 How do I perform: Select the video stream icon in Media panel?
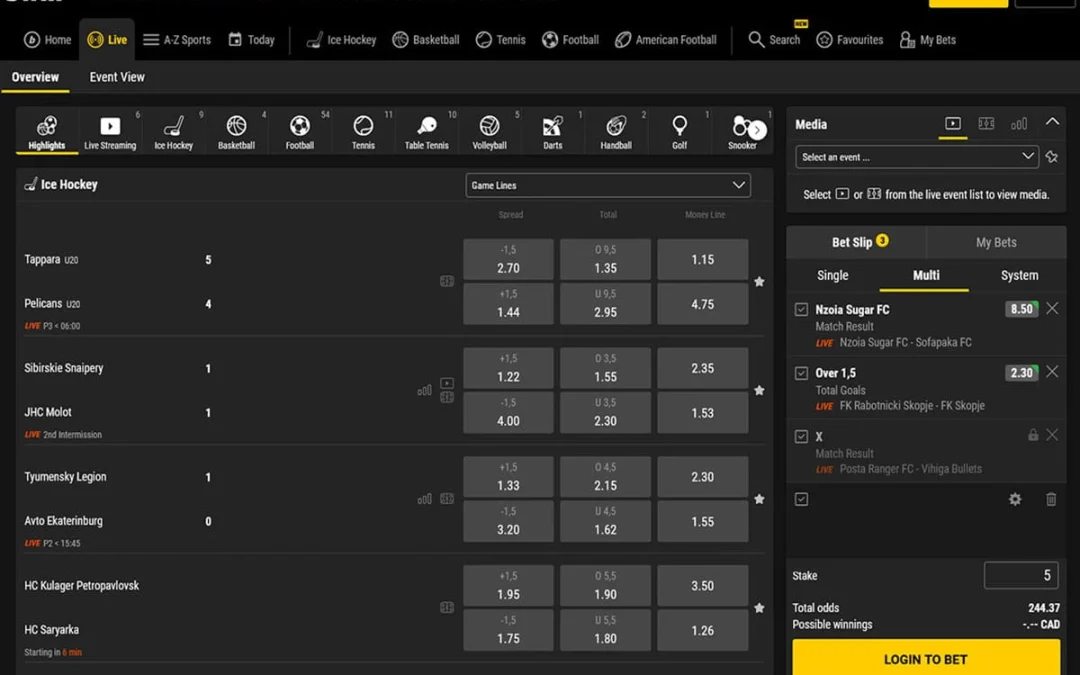[x=952, y=125]
